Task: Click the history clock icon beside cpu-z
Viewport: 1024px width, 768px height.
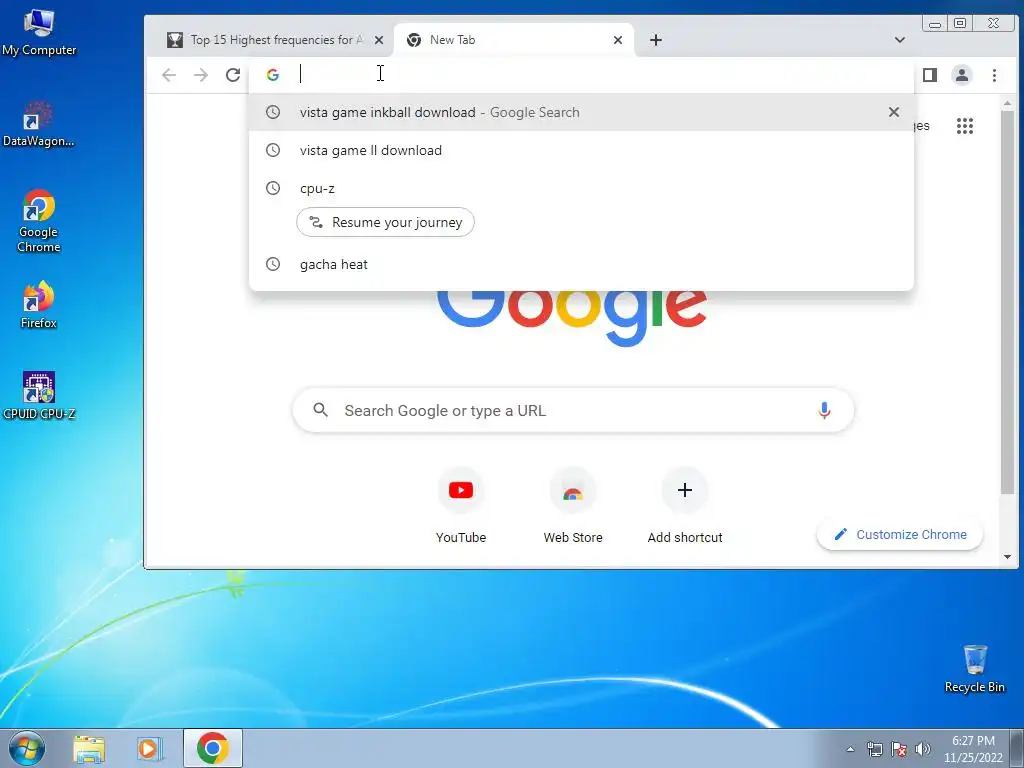Action: (273, 188)
